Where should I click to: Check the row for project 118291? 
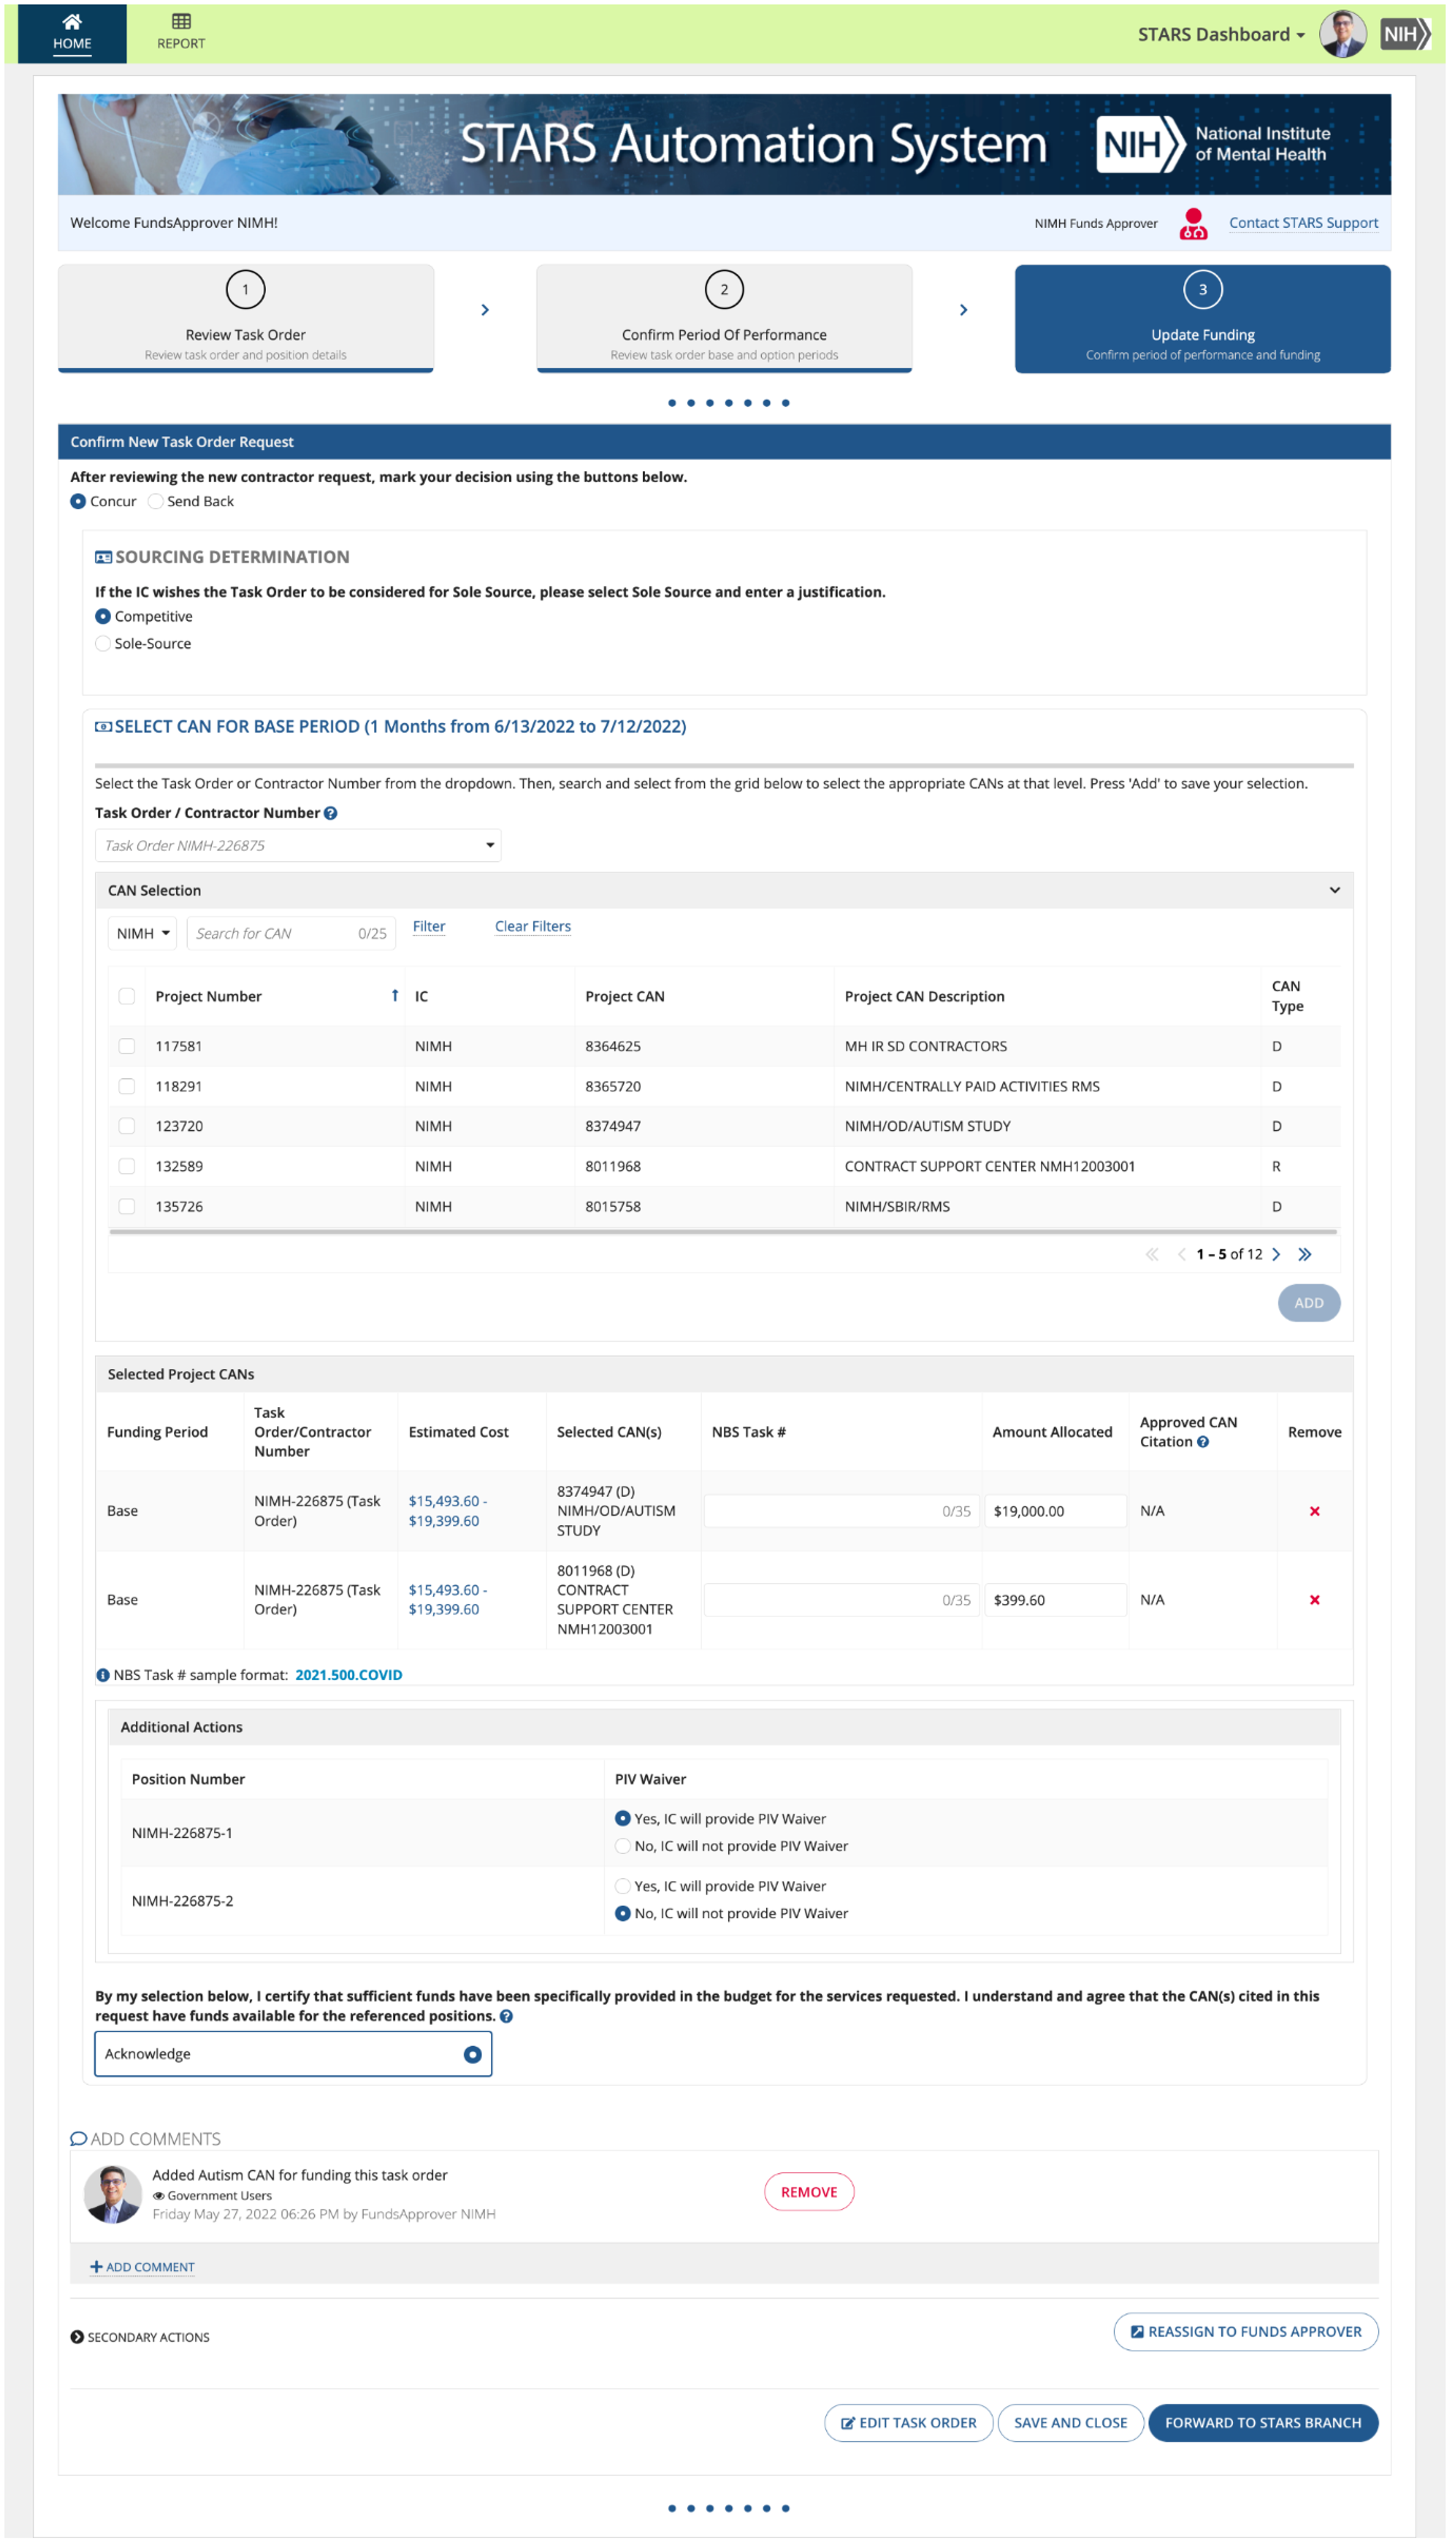(x=127, y=1086)
